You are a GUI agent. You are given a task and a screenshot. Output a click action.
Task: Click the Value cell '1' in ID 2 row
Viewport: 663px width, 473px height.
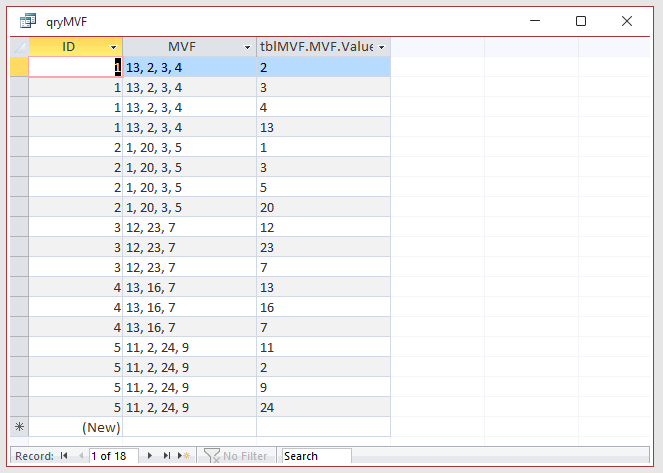pyautogui.click(x=323, y=147)
